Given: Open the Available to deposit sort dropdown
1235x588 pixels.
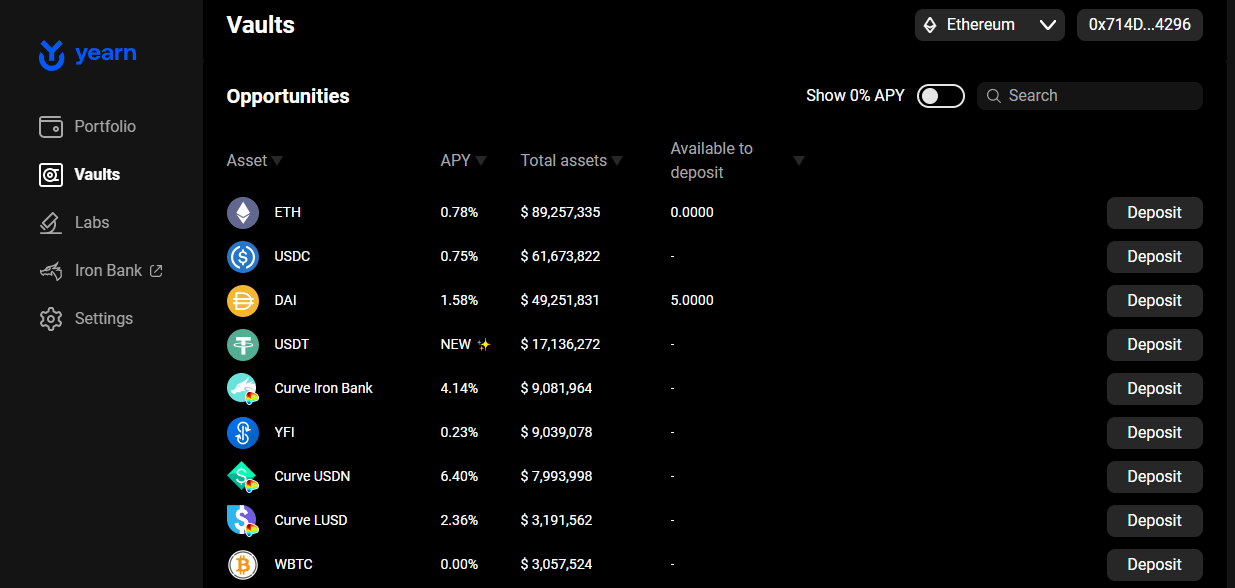Looking at the screenshot, I should (x=798, y=160).
